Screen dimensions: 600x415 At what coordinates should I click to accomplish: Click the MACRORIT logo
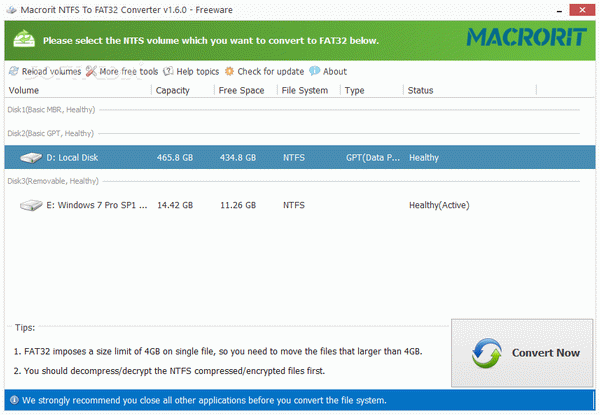(527, 37)
